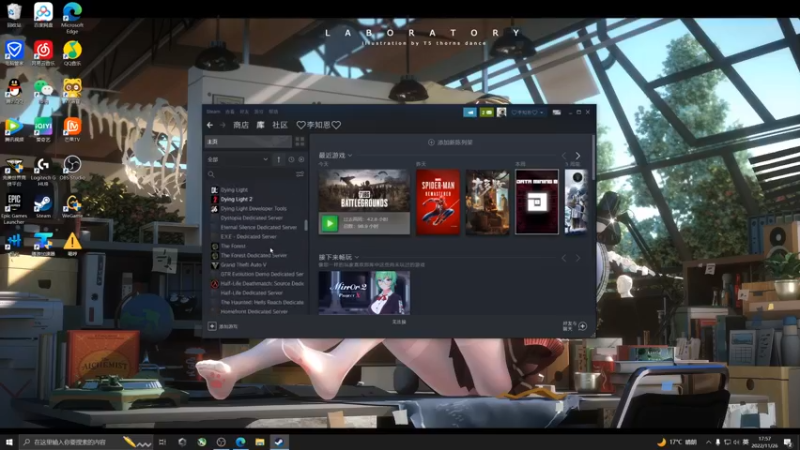Open the Recycle Bin desktop icon
800x450 pixels.
coord(14,15)
